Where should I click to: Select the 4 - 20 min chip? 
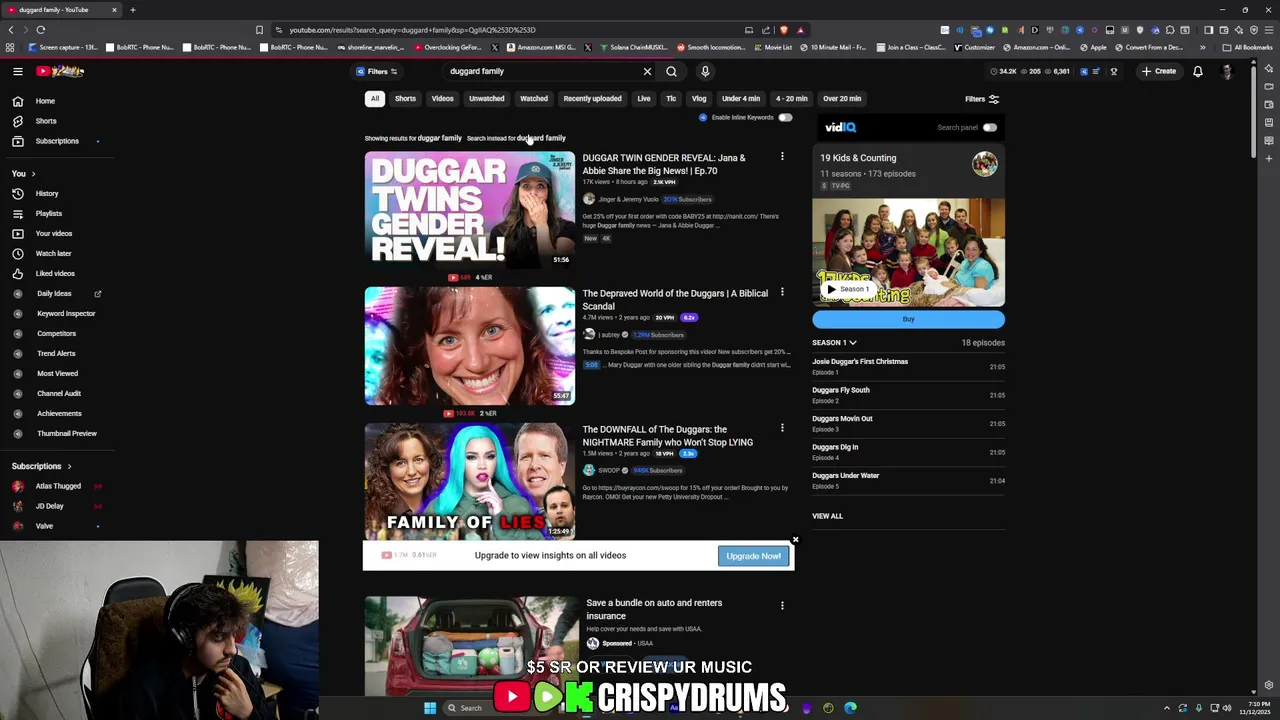[791, 99]
